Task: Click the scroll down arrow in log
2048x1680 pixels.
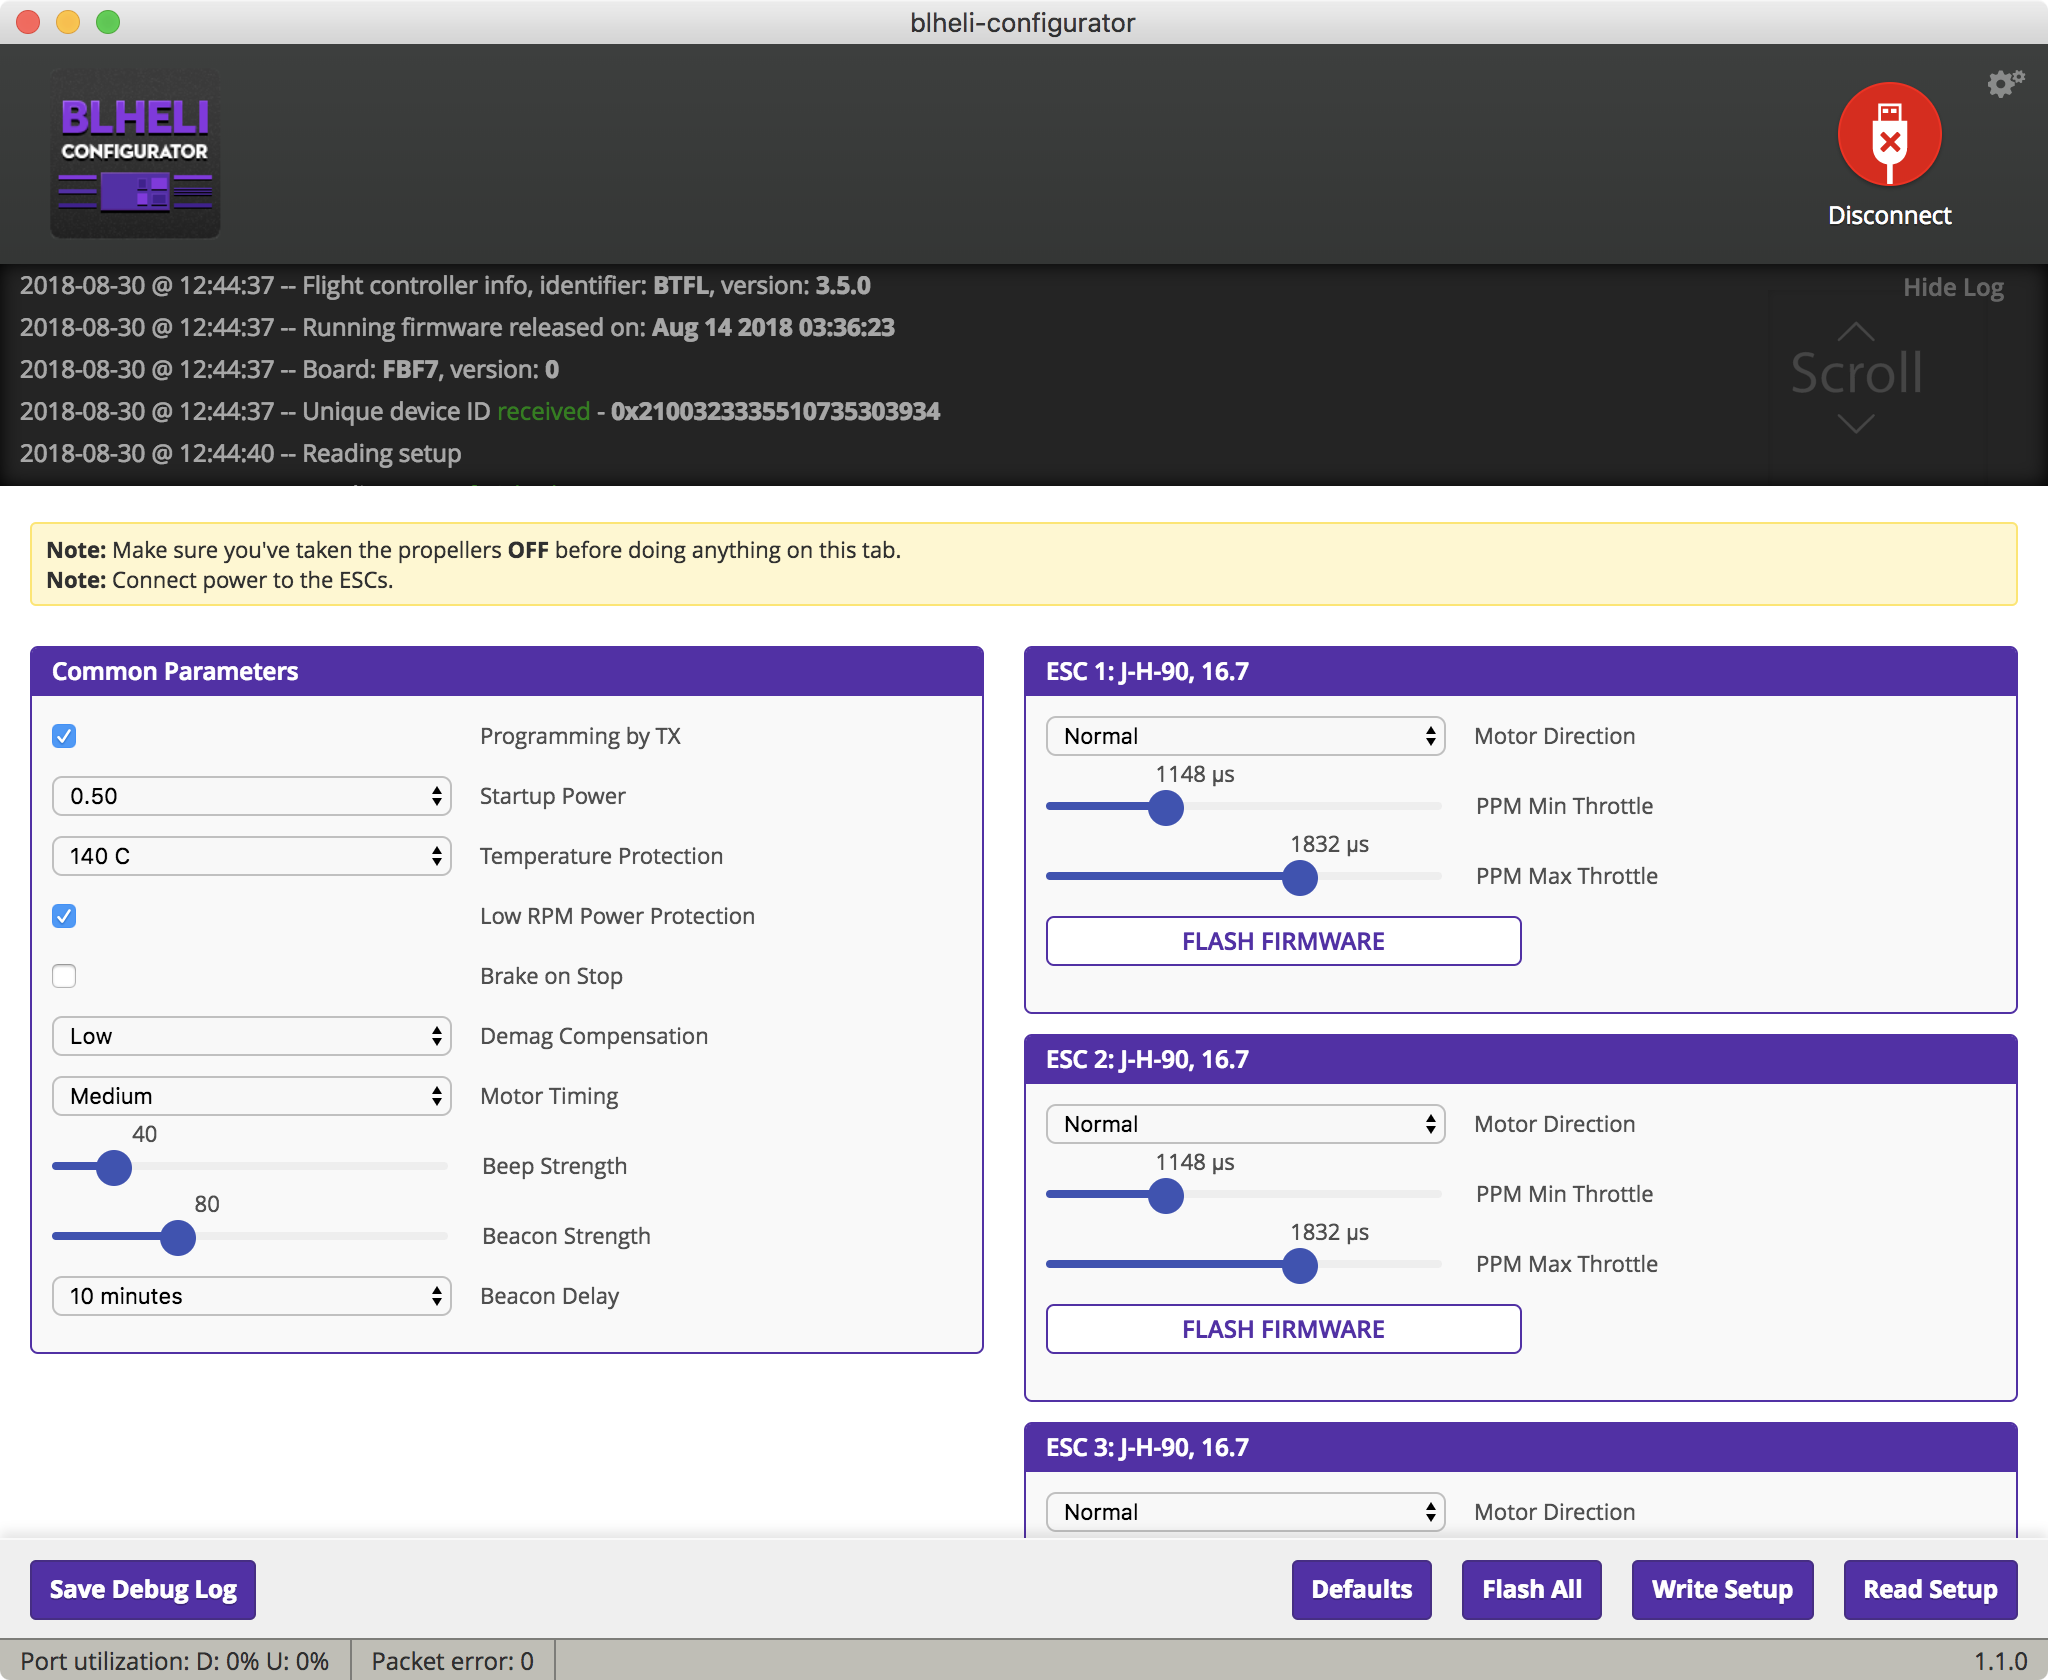Action: pos(1856,425)
